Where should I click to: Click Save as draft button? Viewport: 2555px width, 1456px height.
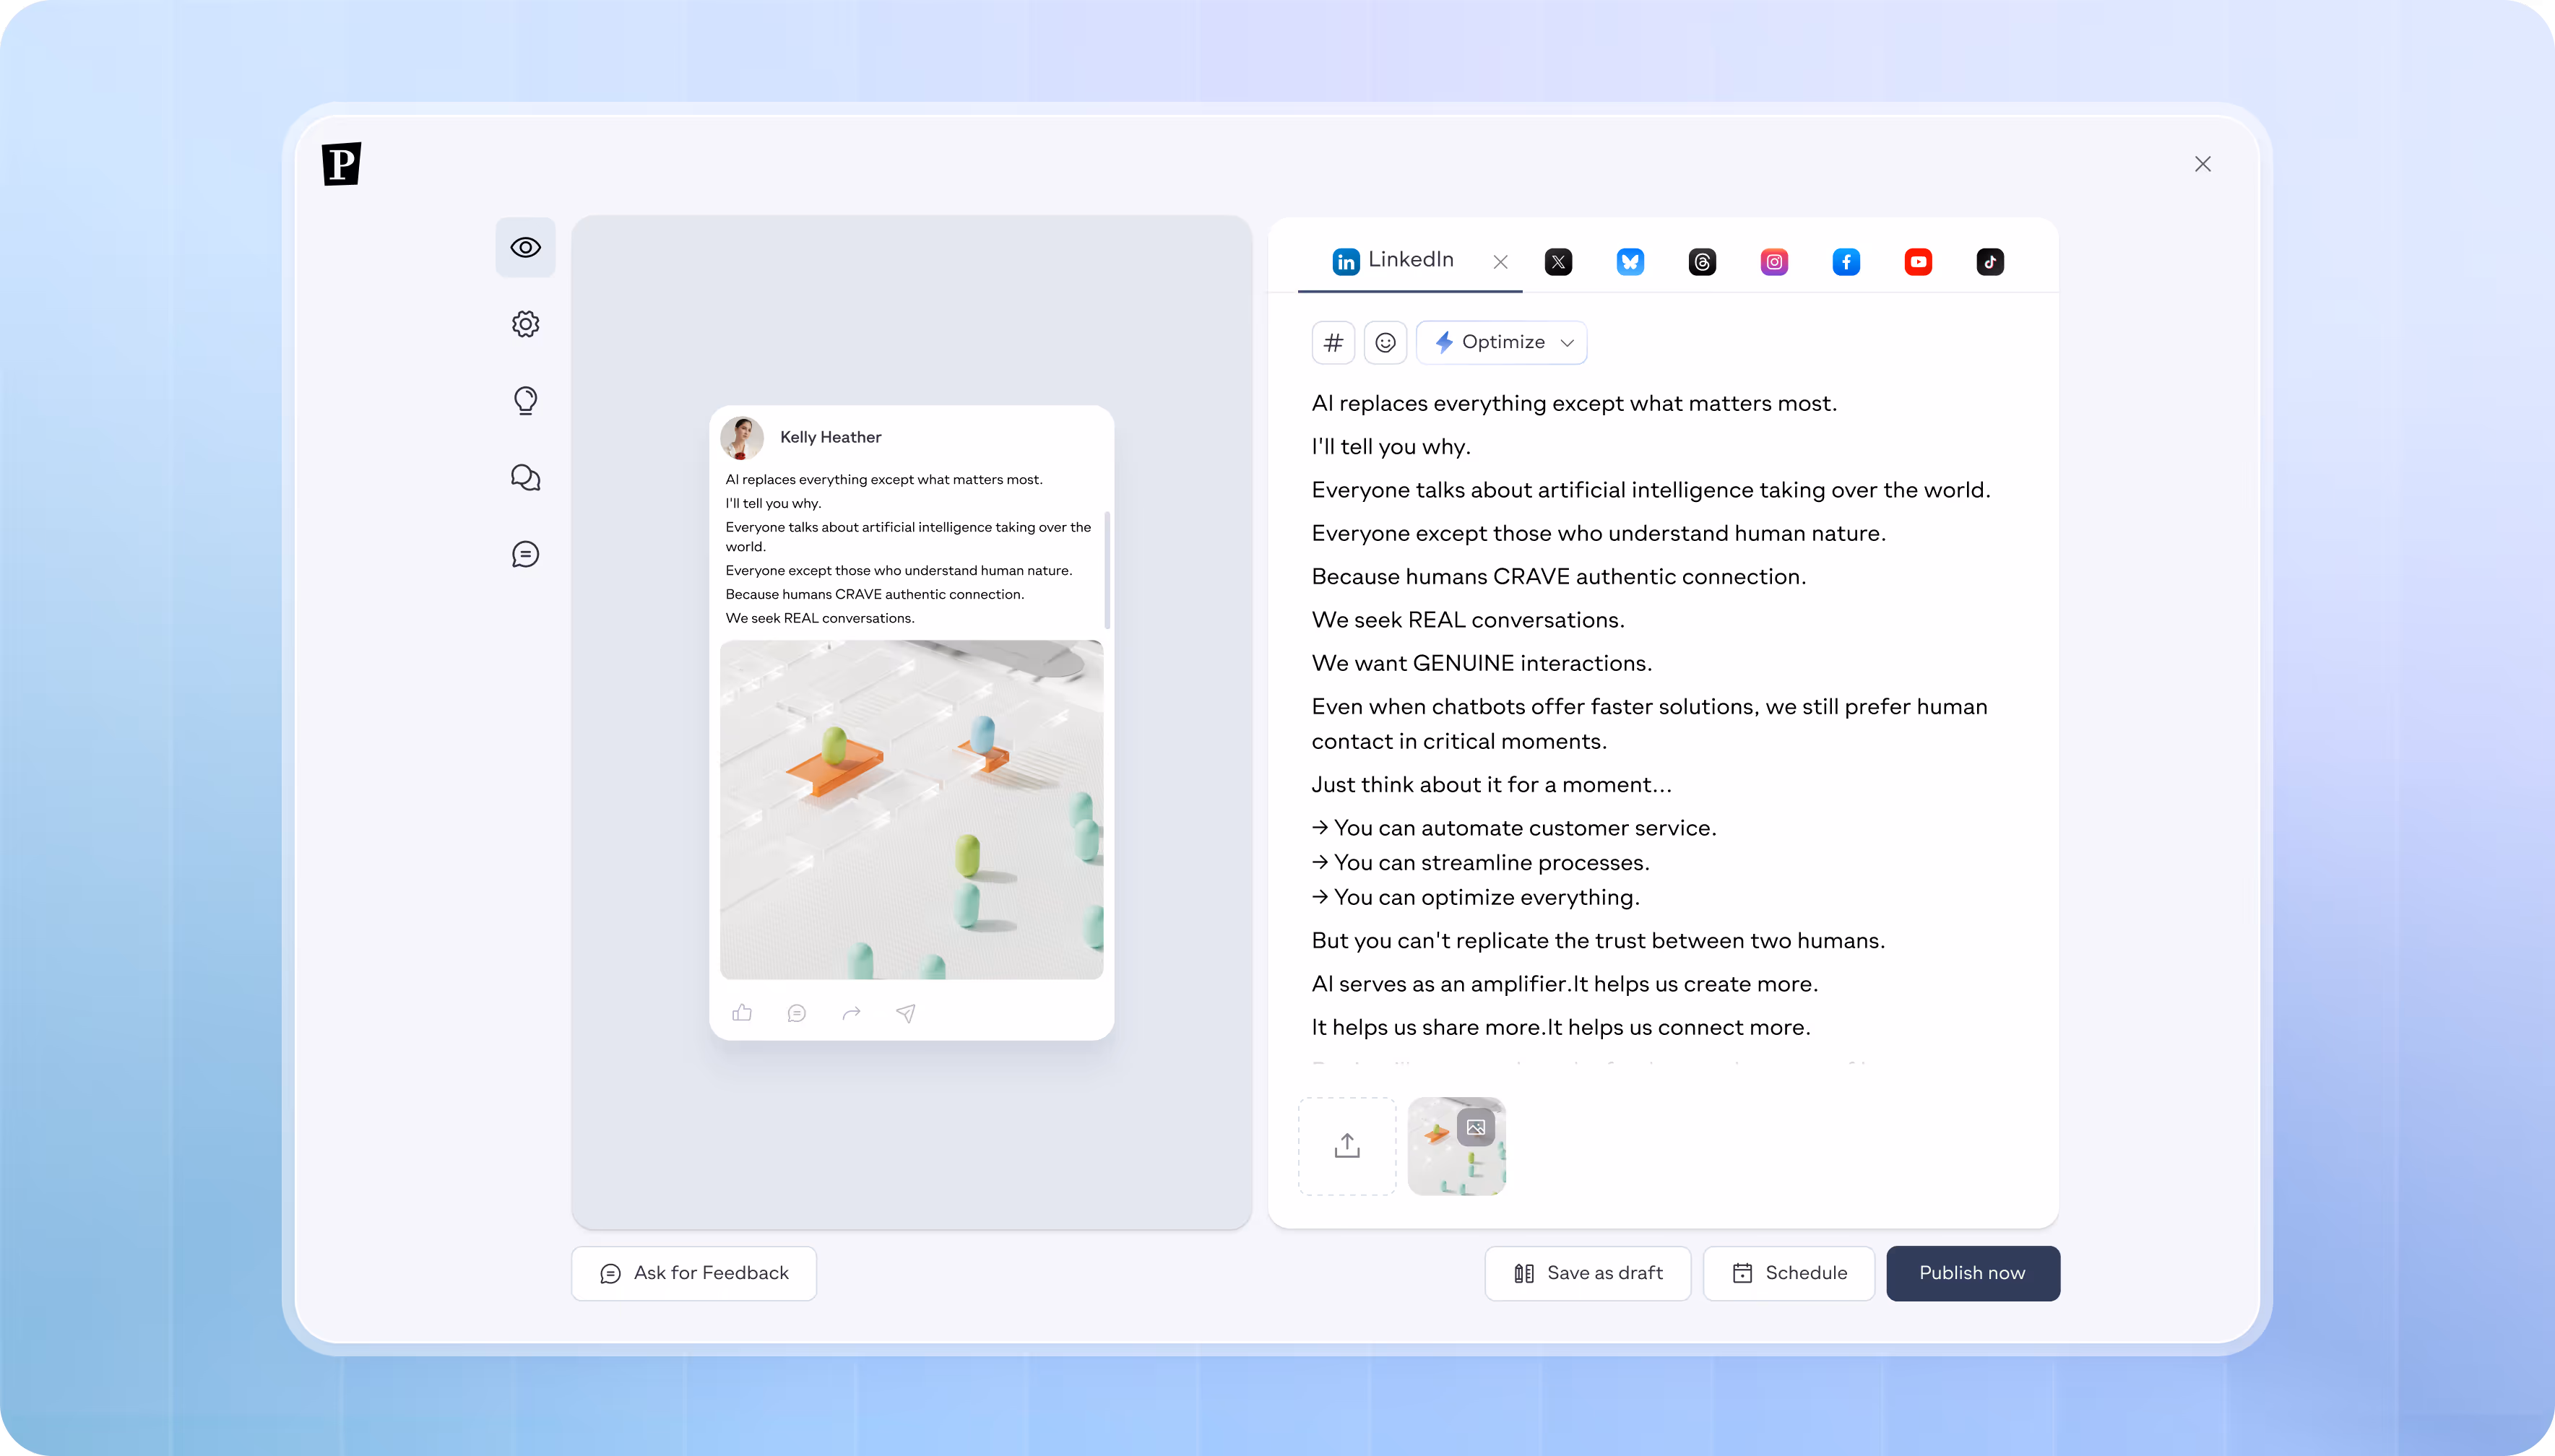1587,1273
